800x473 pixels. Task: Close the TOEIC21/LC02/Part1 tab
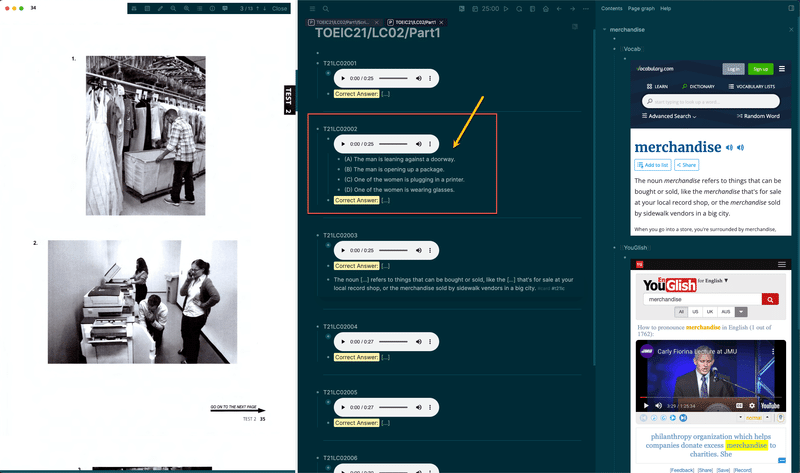441,22
